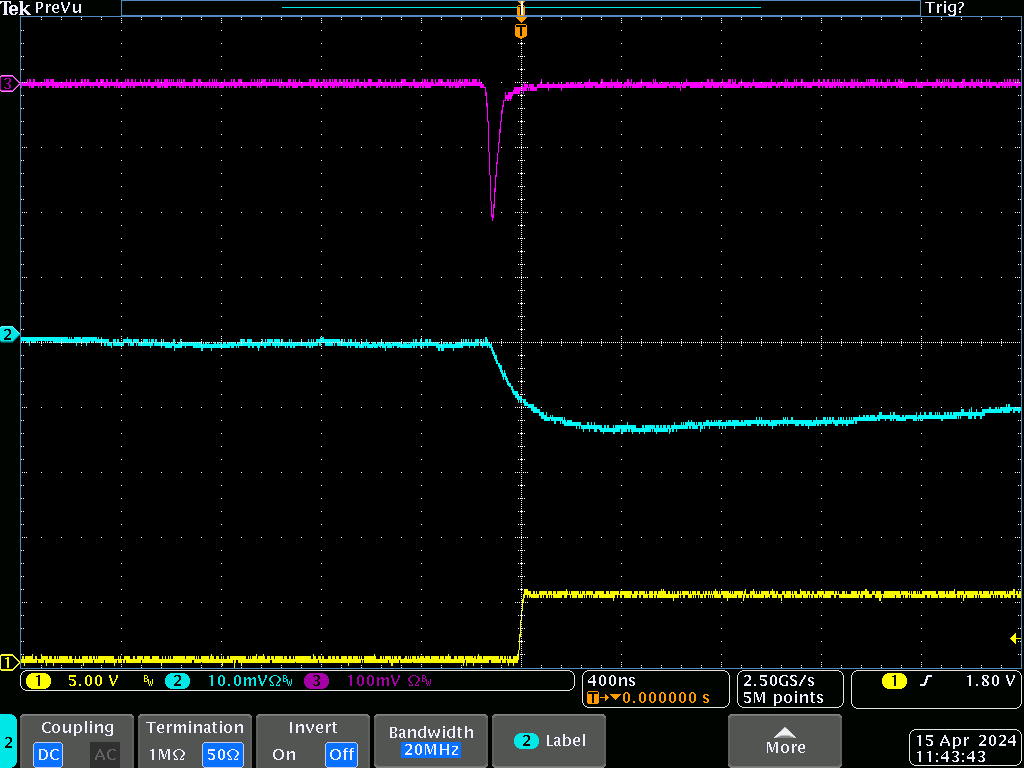Click the rising edge slope icon
Viewport: 1024px width, 768px height.
[926, 682]
